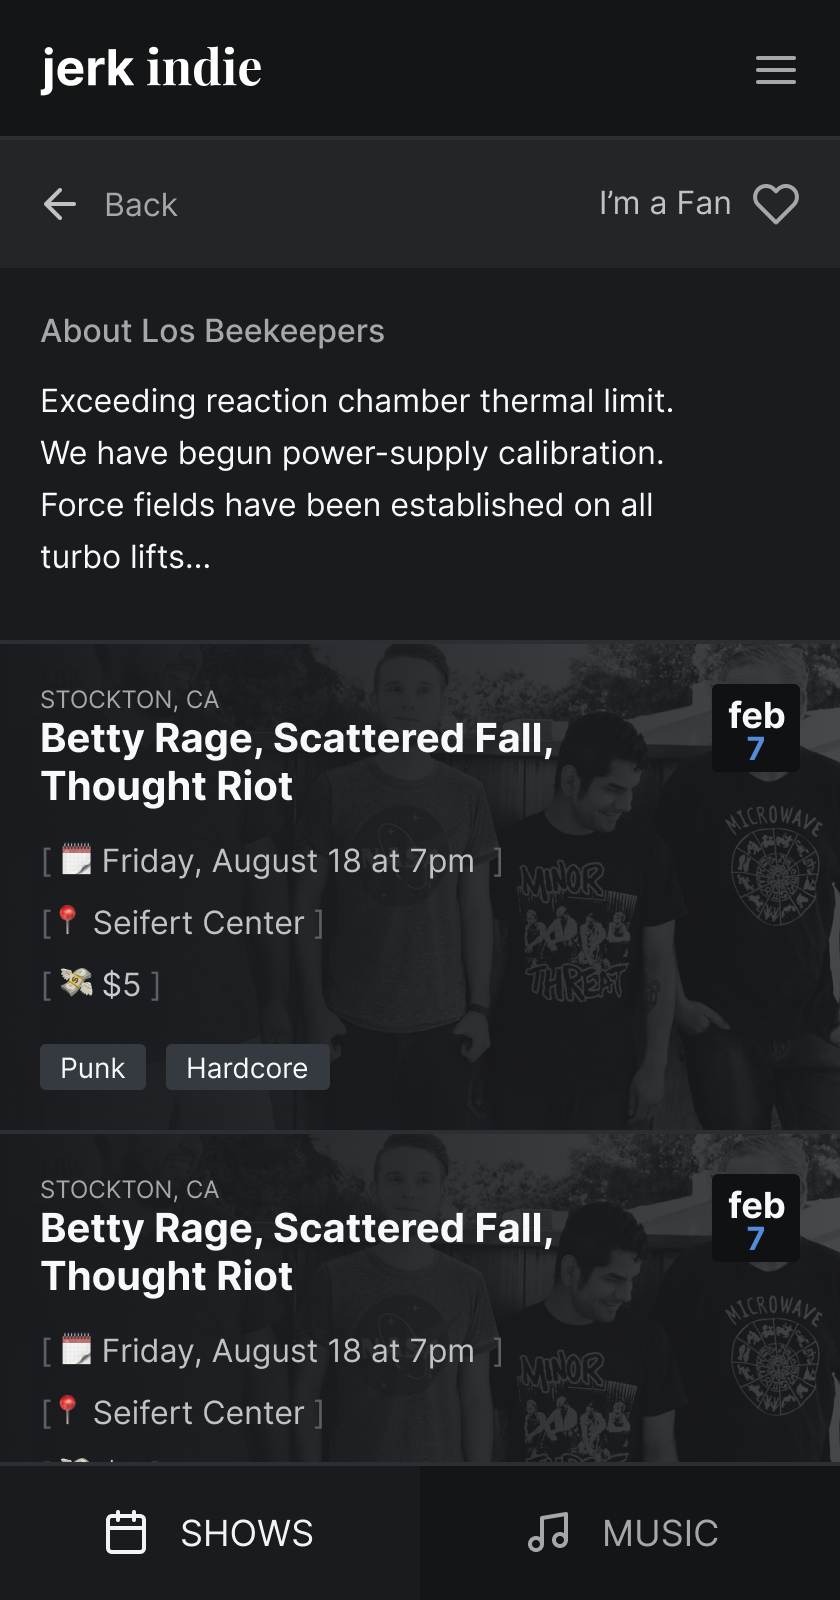Select the Hardcore genre tag
The width and height of the screenshot is (840, 1600).
click(247, 1068)
